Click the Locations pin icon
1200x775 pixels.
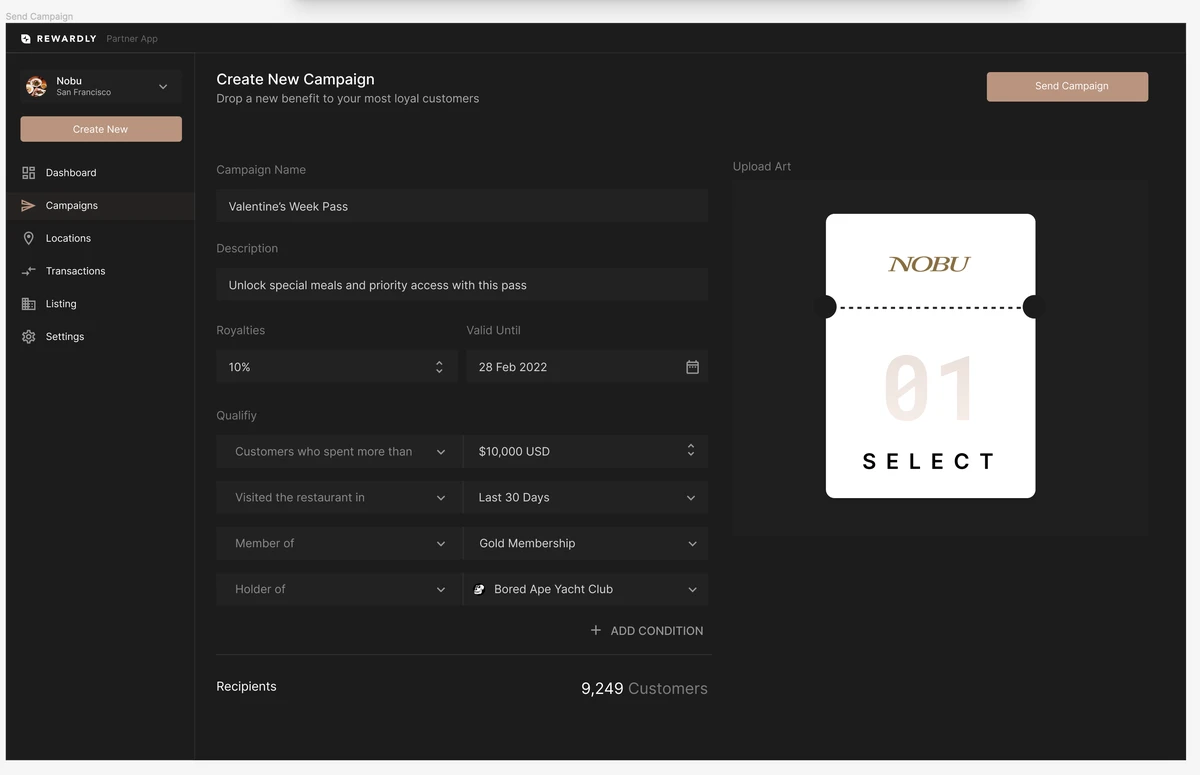(x=28, y=238)
